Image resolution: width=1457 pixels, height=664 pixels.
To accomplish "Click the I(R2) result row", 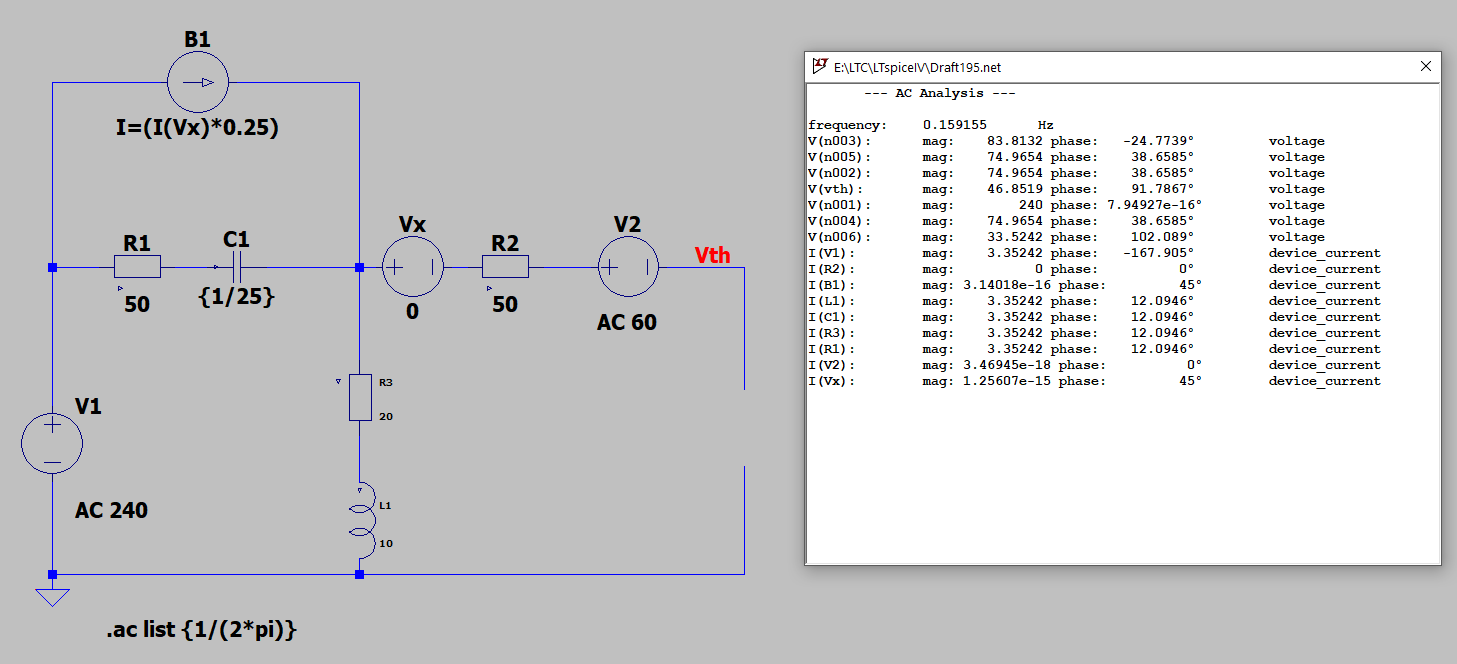I will coord(1094,269).
